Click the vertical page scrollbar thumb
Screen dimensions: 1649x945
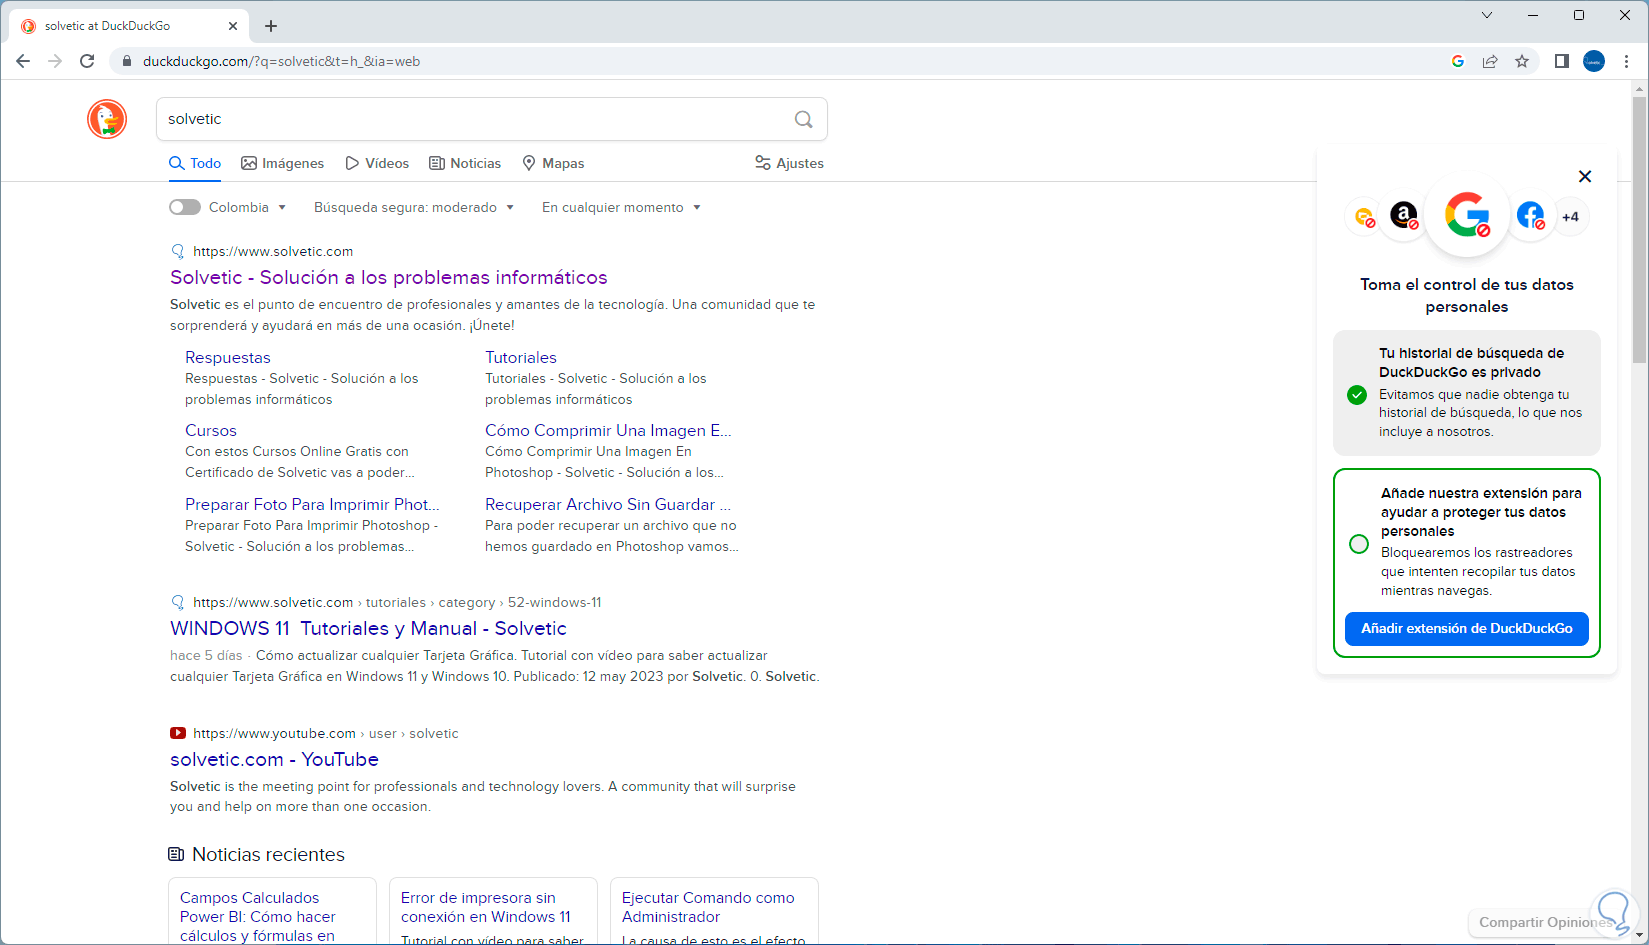coord(1639,230)
